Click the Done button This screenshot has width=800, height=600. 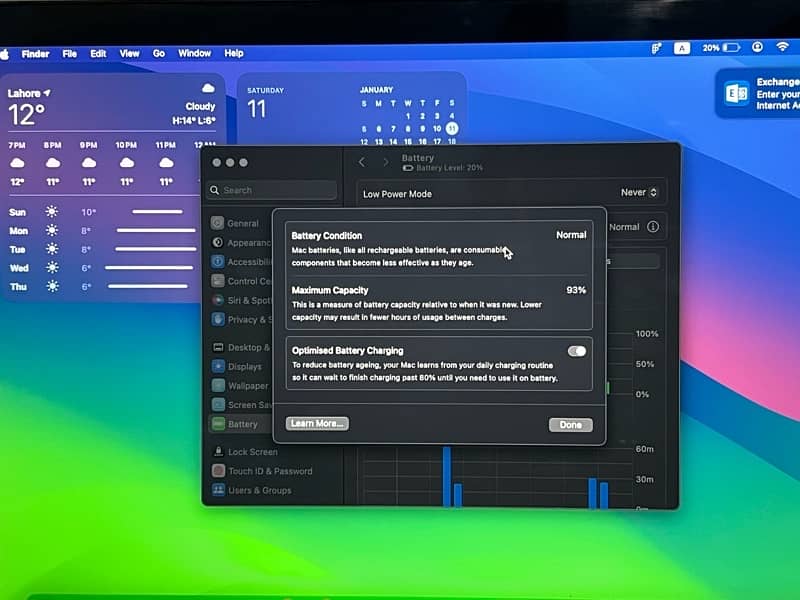(570, 425)
